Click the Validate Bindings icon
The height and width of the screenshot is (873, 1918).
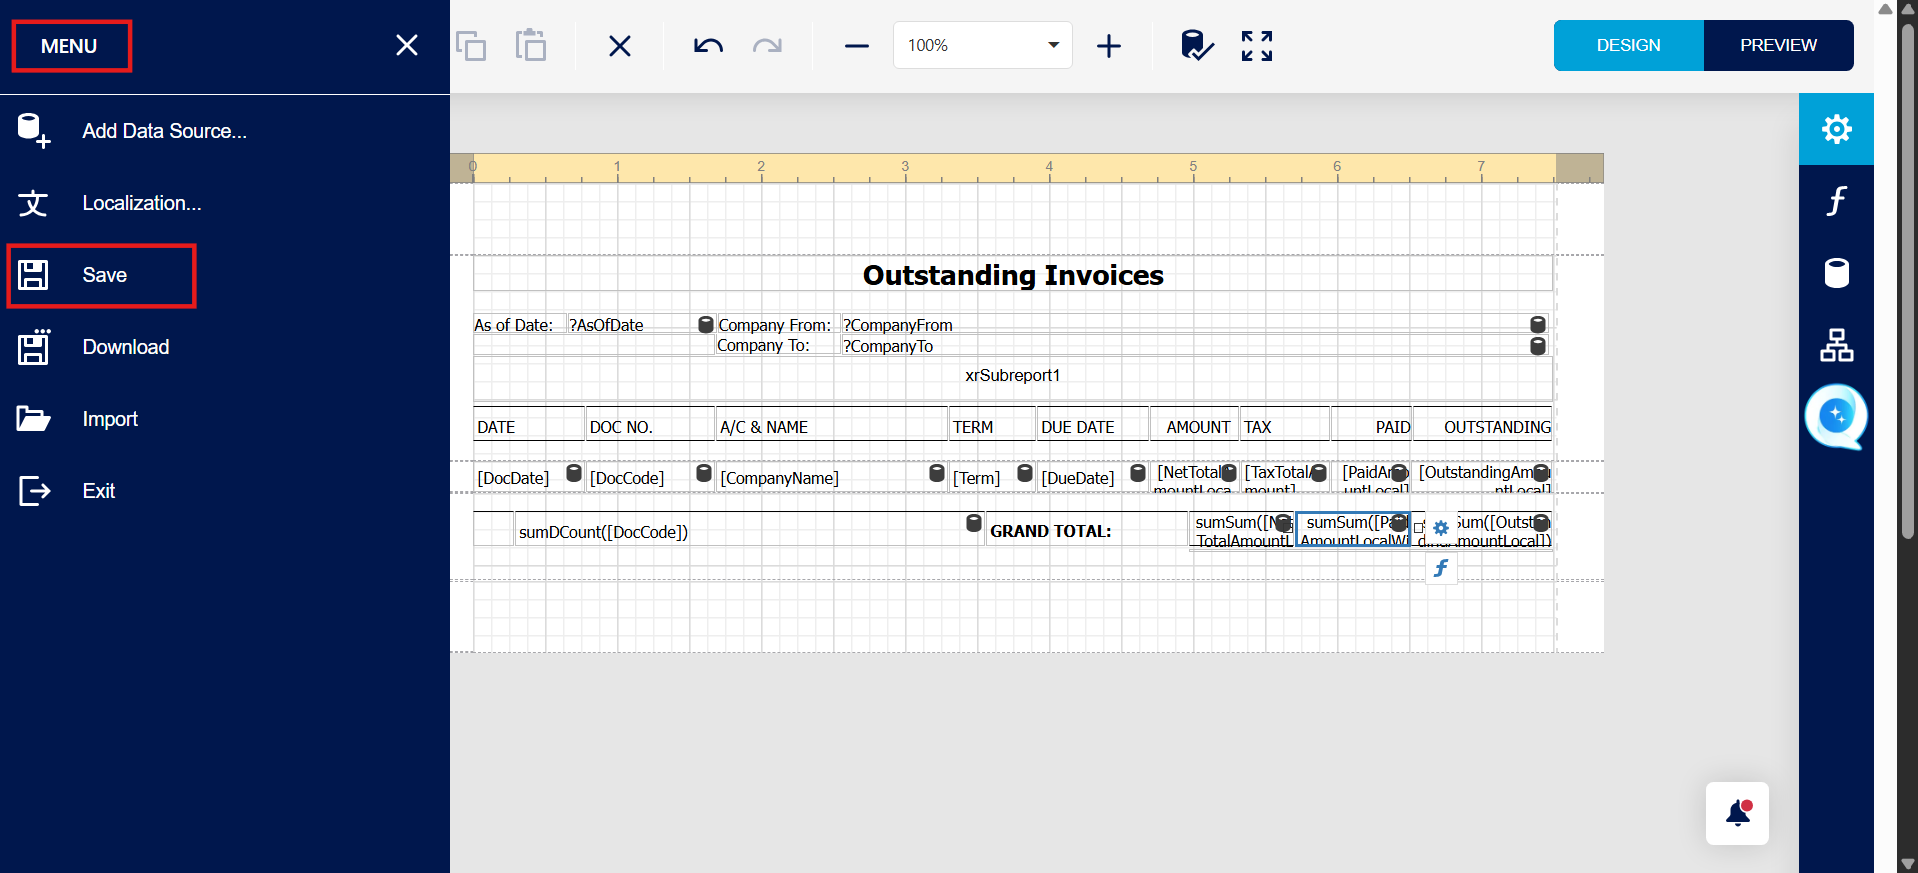pos(1196,46)
